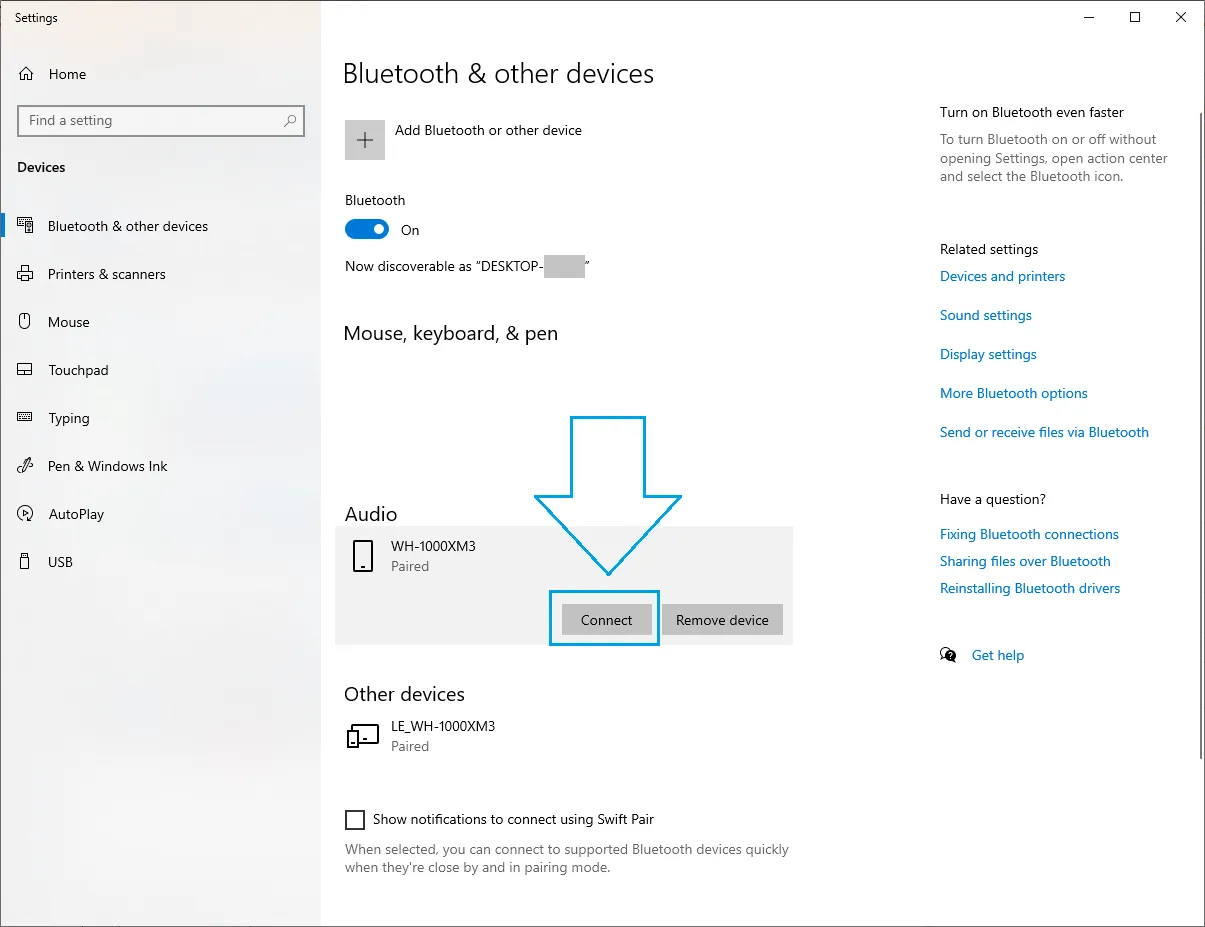
Task: Connect the WH-1000XM3 headphones
Action: (x=606, y=620)
